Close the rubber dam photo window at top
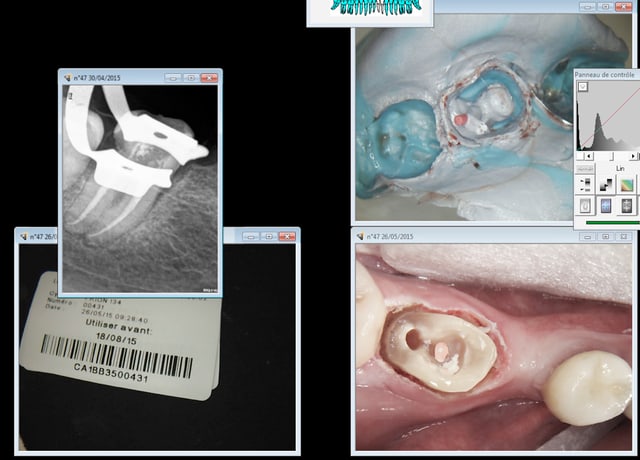 point(624,6)
